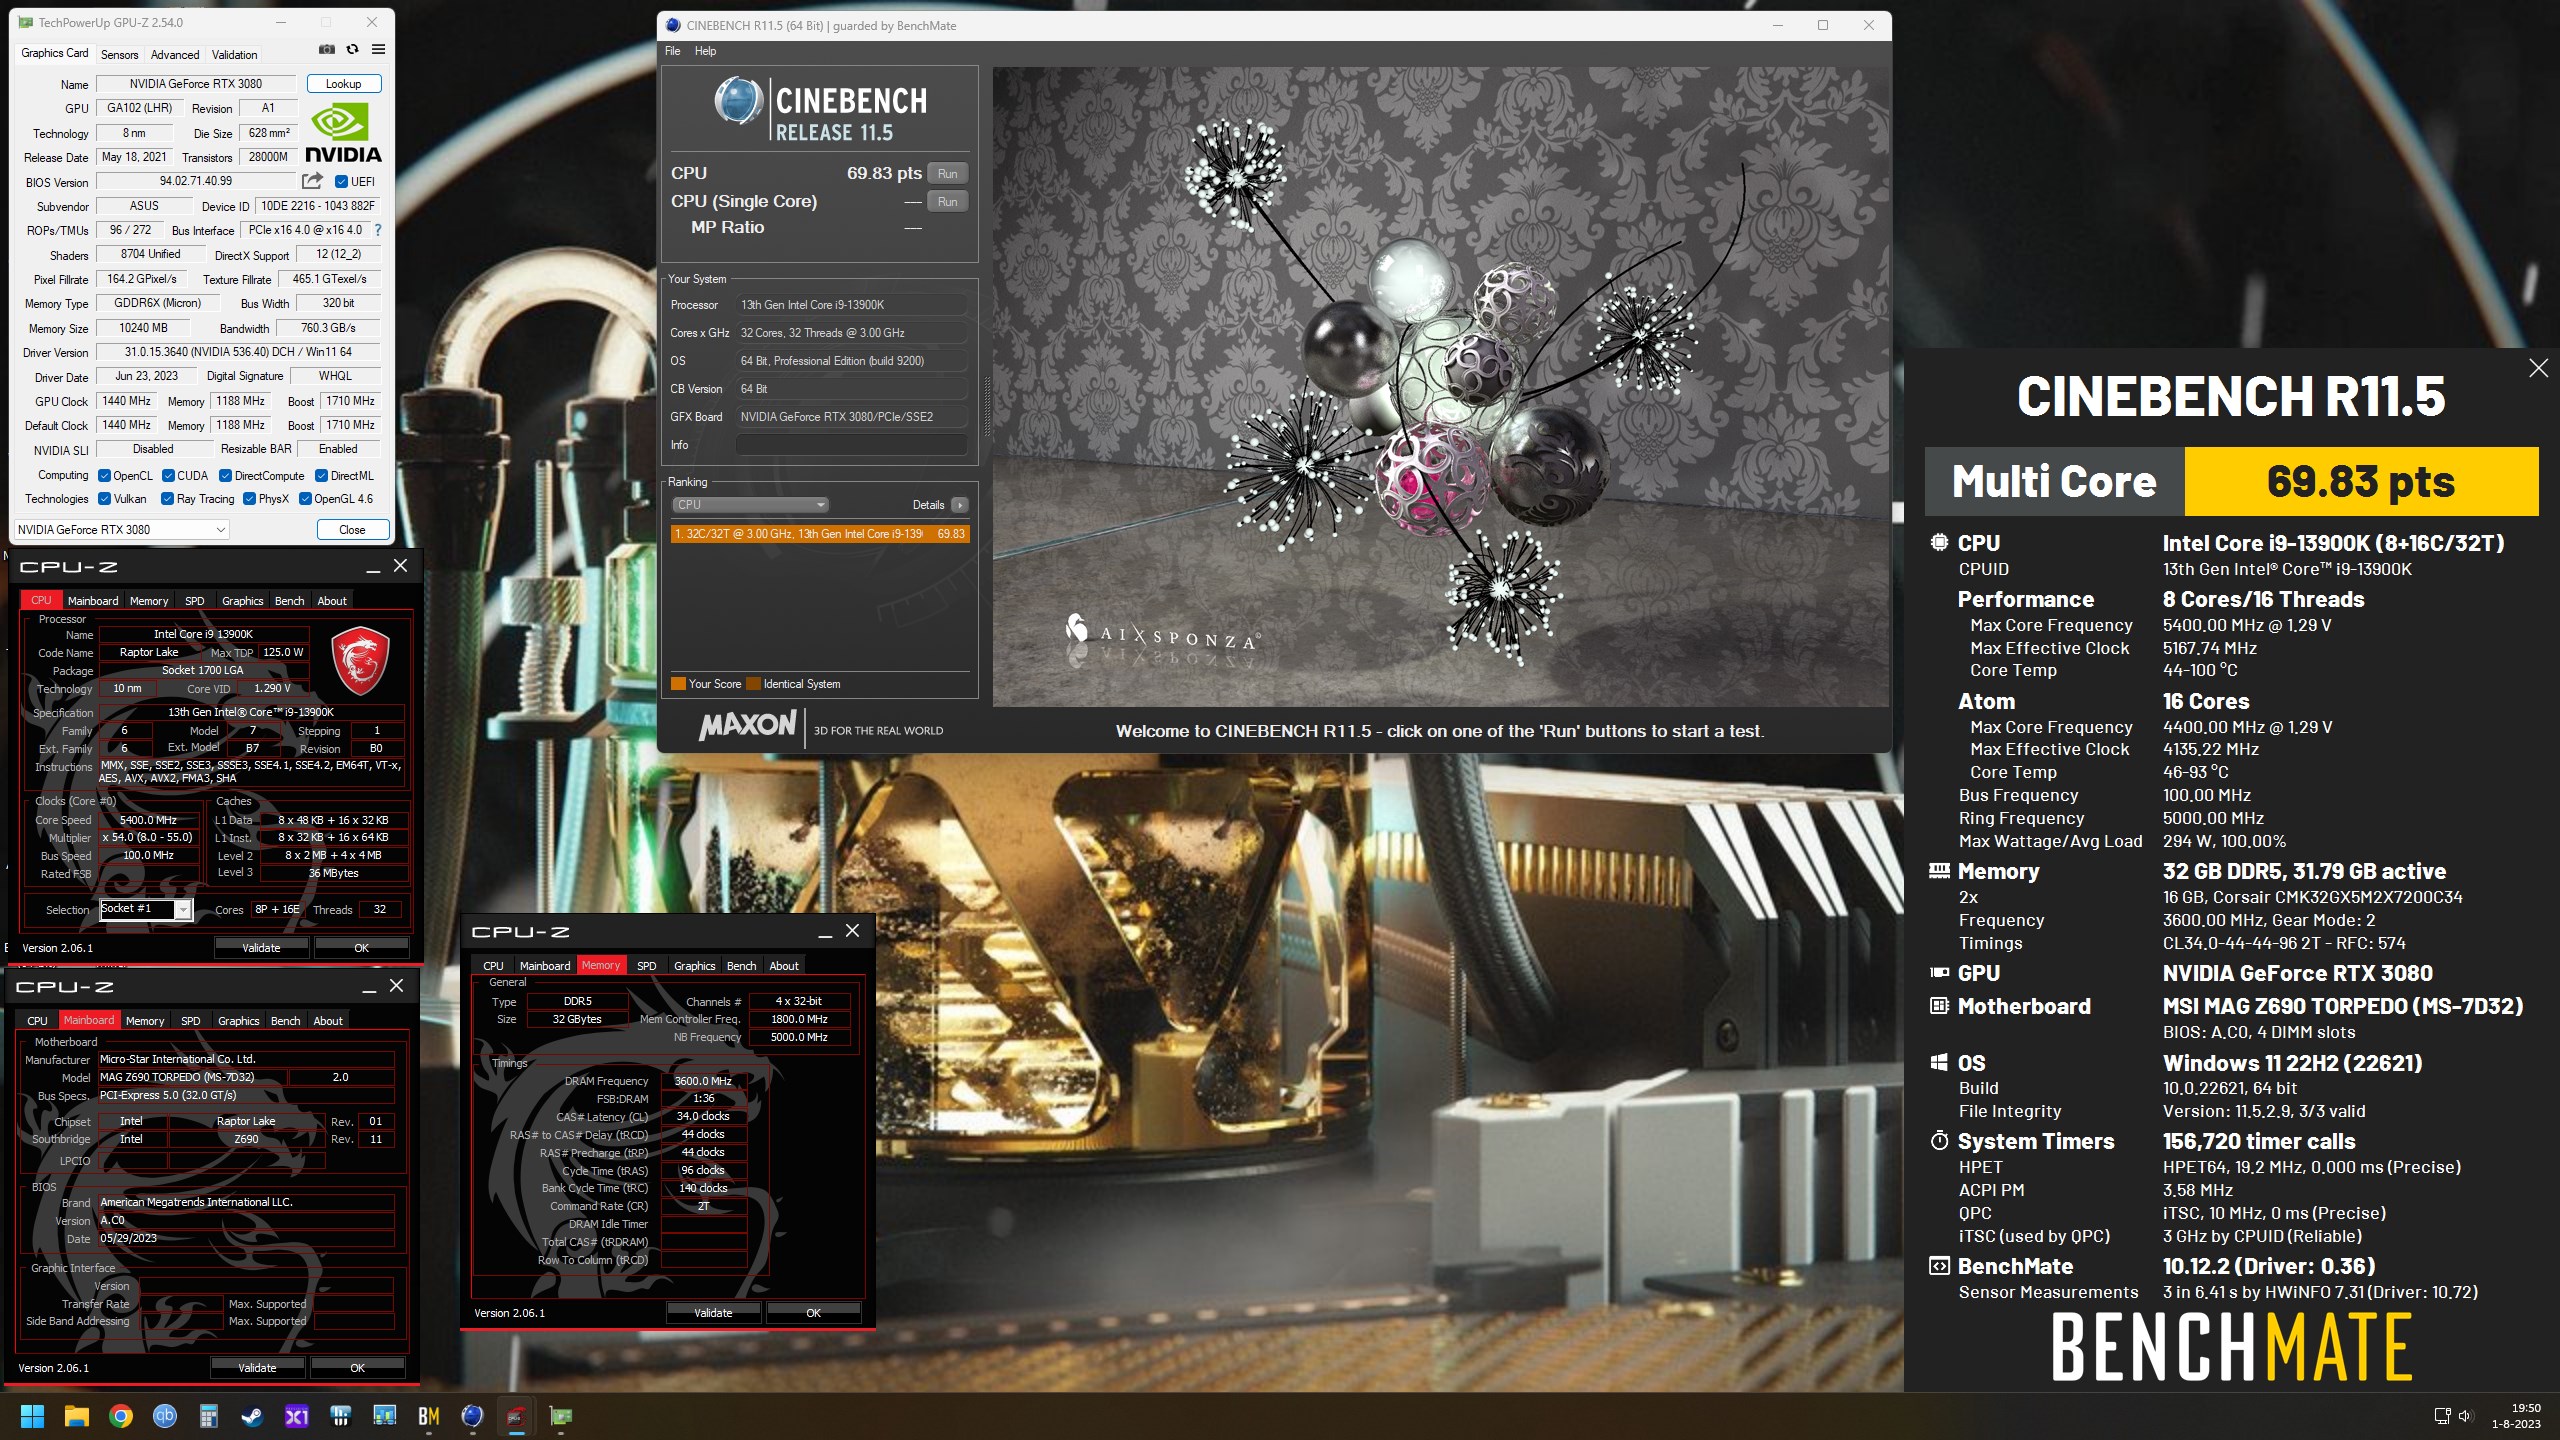Toggle the OpenCL checkbox
Screen dimensions: 2560x1440
[104, 475]
